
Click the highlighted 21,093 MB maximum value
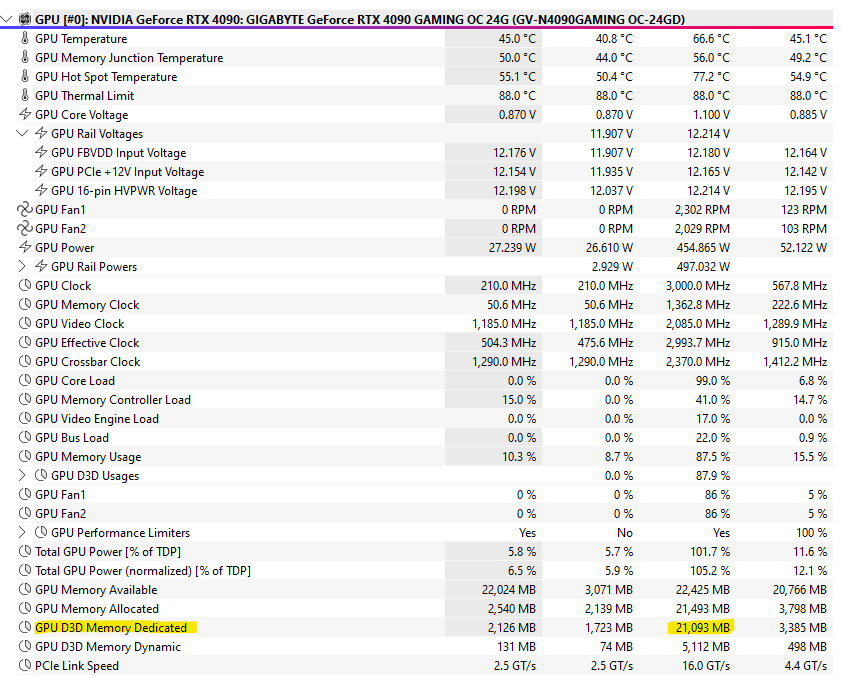[x=698, y=628]
